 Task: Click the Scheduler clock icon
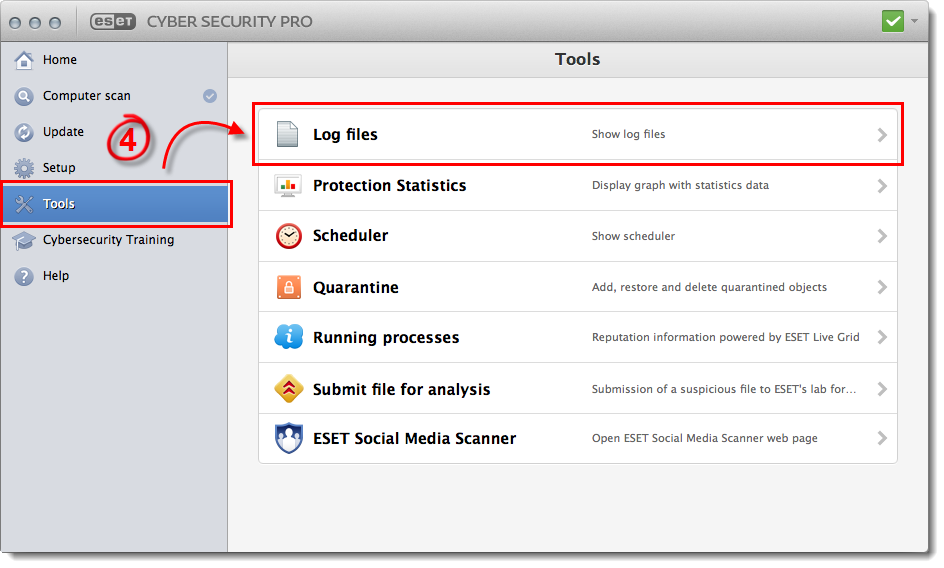click(x=288, y=236)
